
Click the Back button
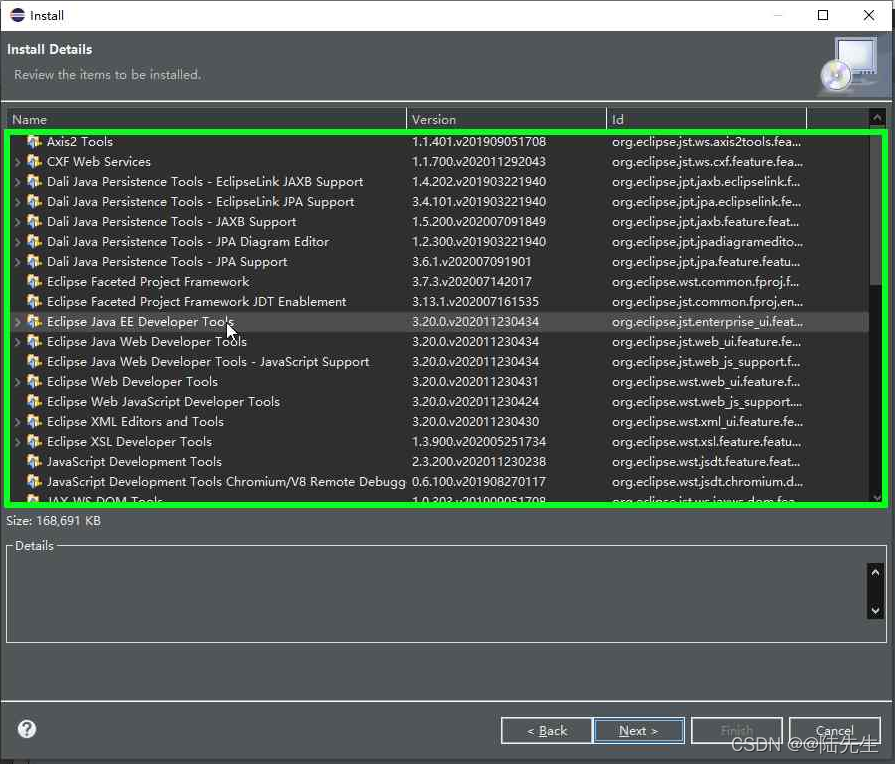pos(546,730)
